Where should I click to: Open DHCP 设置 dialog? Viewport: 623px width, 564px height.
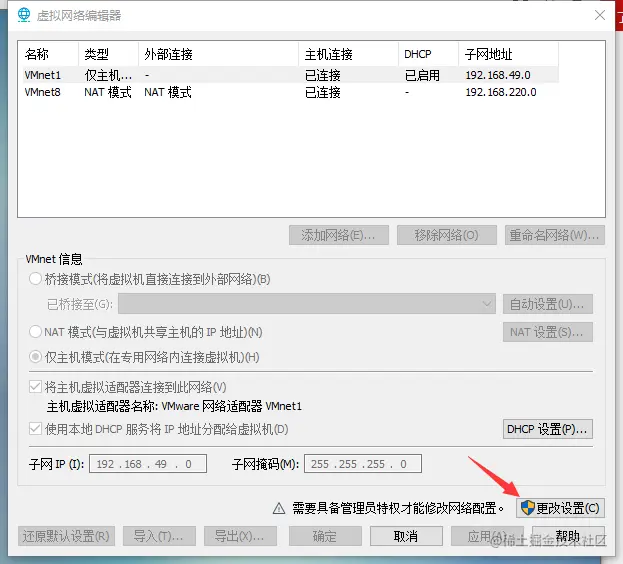pyautogui.click(x=548, y=429)
